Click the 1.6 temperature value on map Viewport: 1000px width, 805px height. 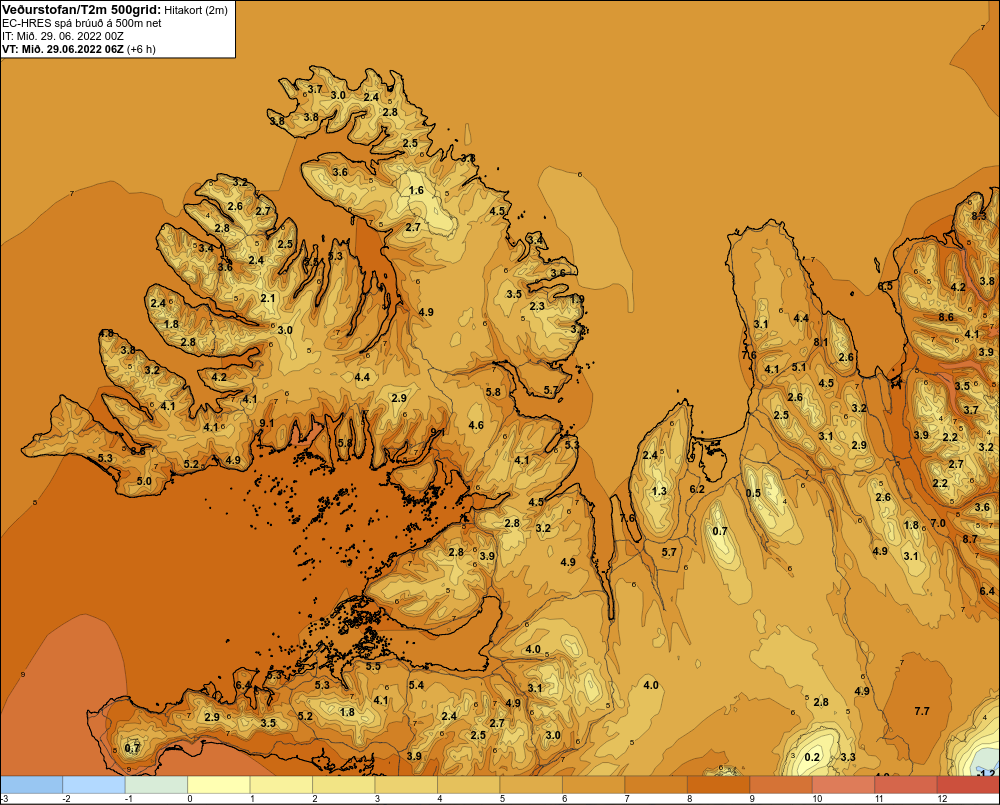click(x=416, y=190)
